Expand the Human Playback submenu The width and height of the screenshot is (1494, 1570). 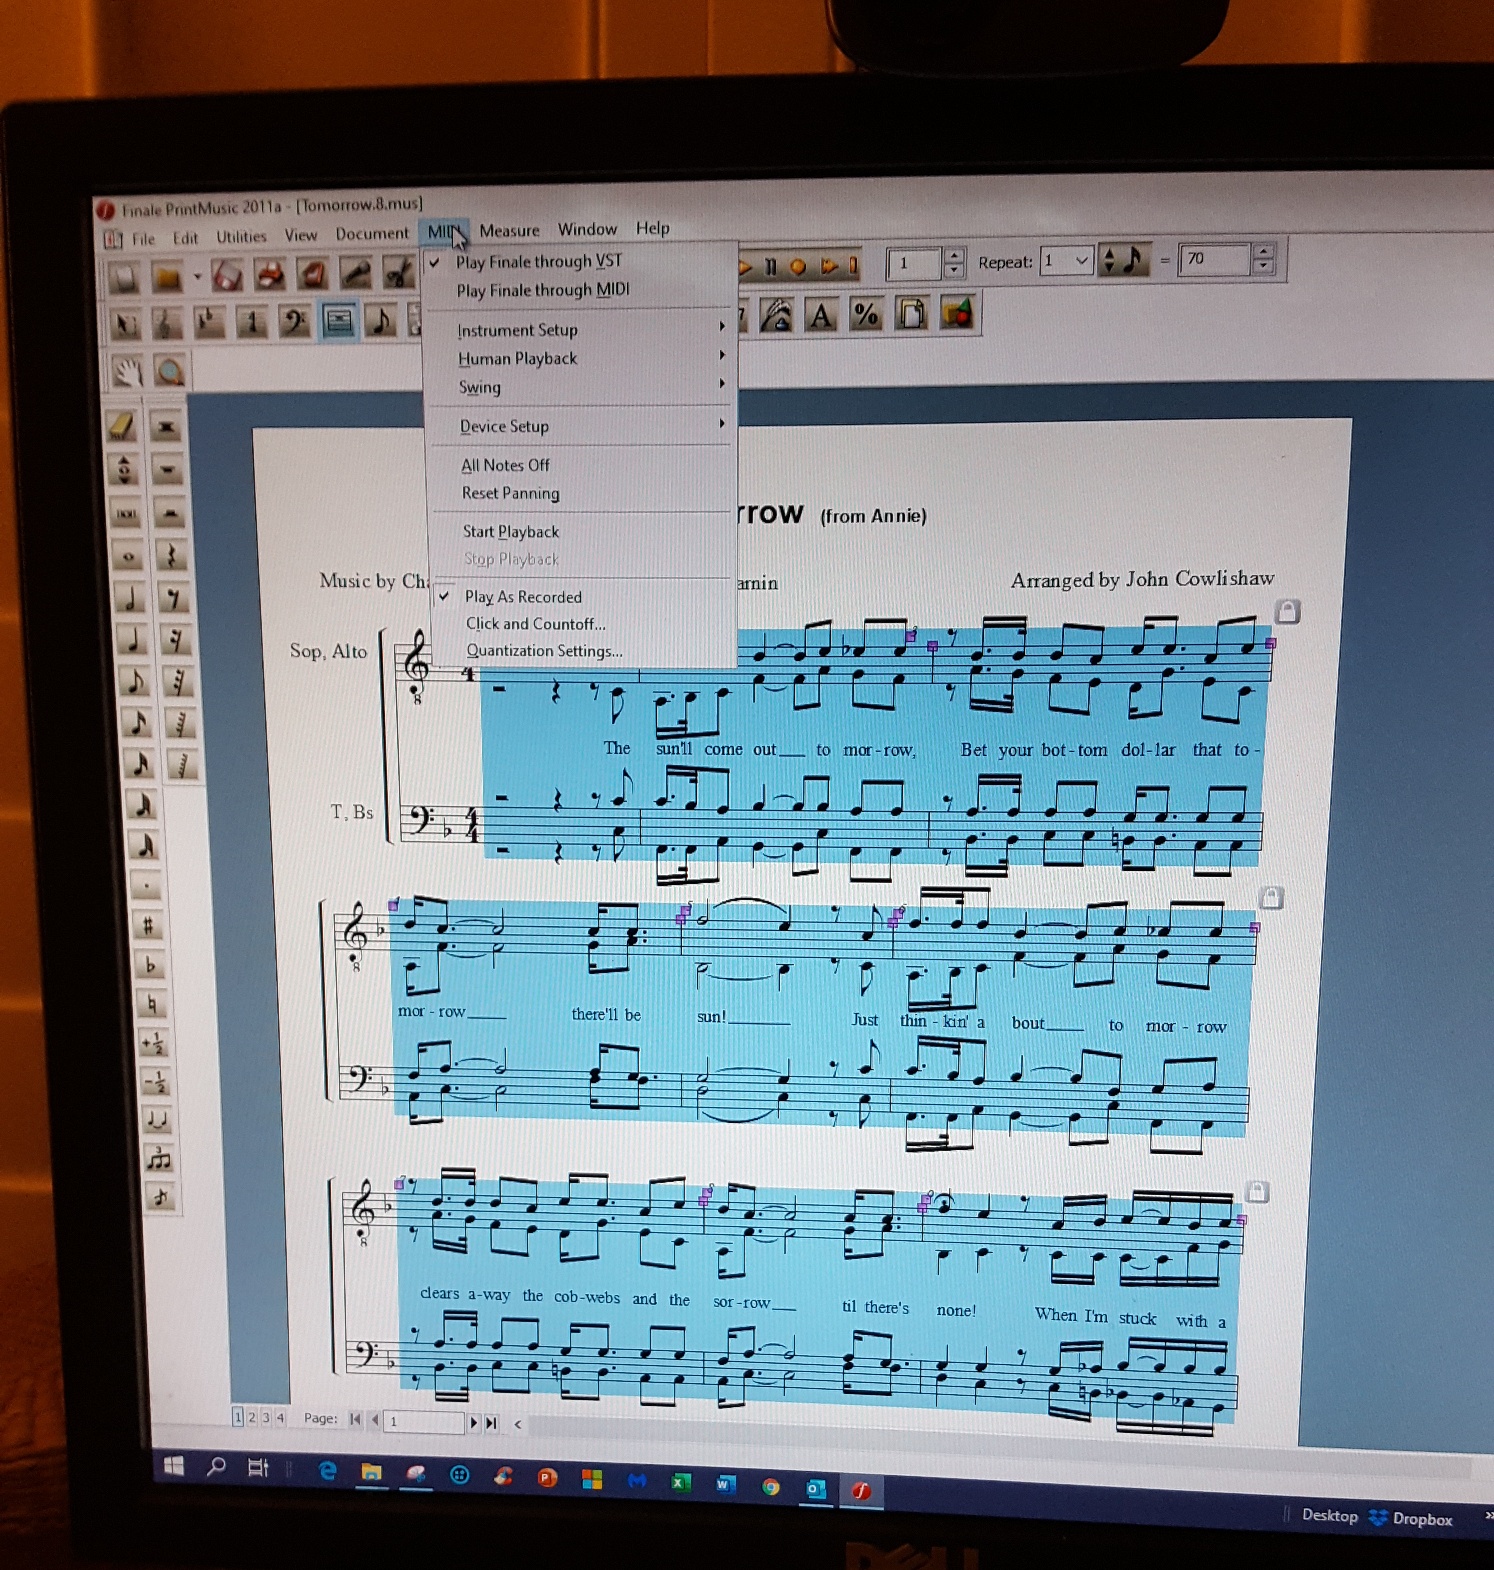[x=517, y=359]
